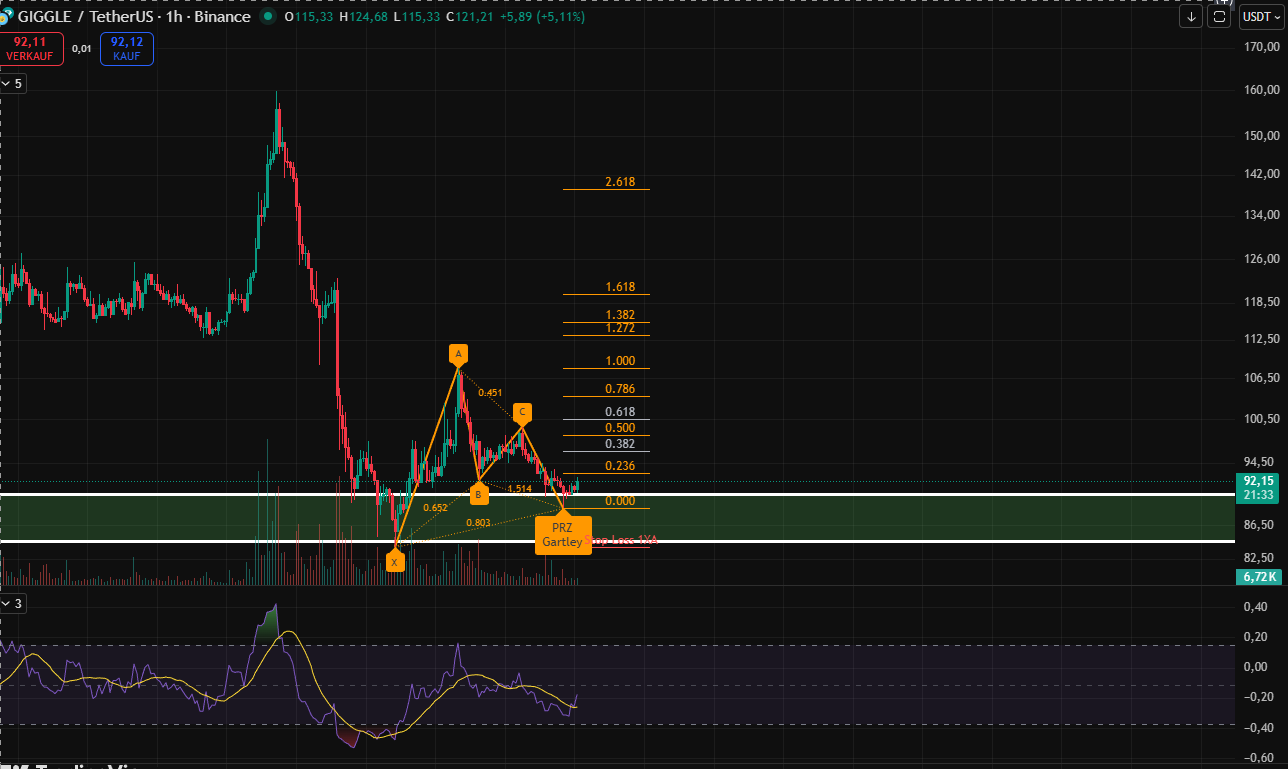Click the PRZ Gartley label box
Image resolution: width=1288 pixels, height=769 pixels.
pos(562,535)
